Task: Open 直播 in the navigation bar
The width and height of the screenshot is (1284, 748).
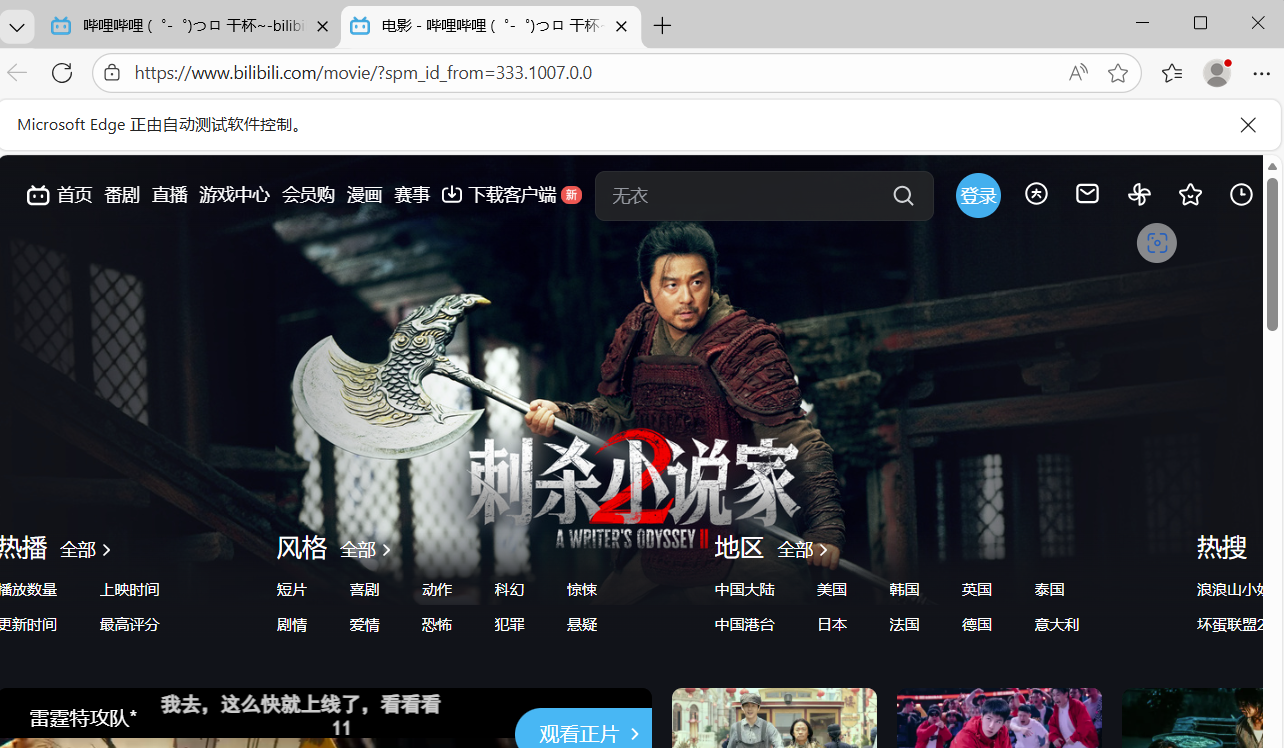Action: (x=170, y=195)
